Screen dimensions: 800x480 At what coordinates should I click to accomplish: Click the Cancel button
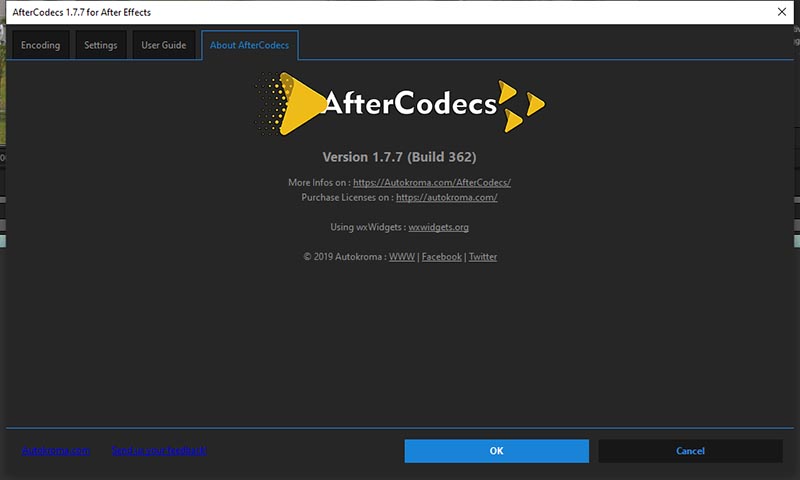click(x=690, y=451)
